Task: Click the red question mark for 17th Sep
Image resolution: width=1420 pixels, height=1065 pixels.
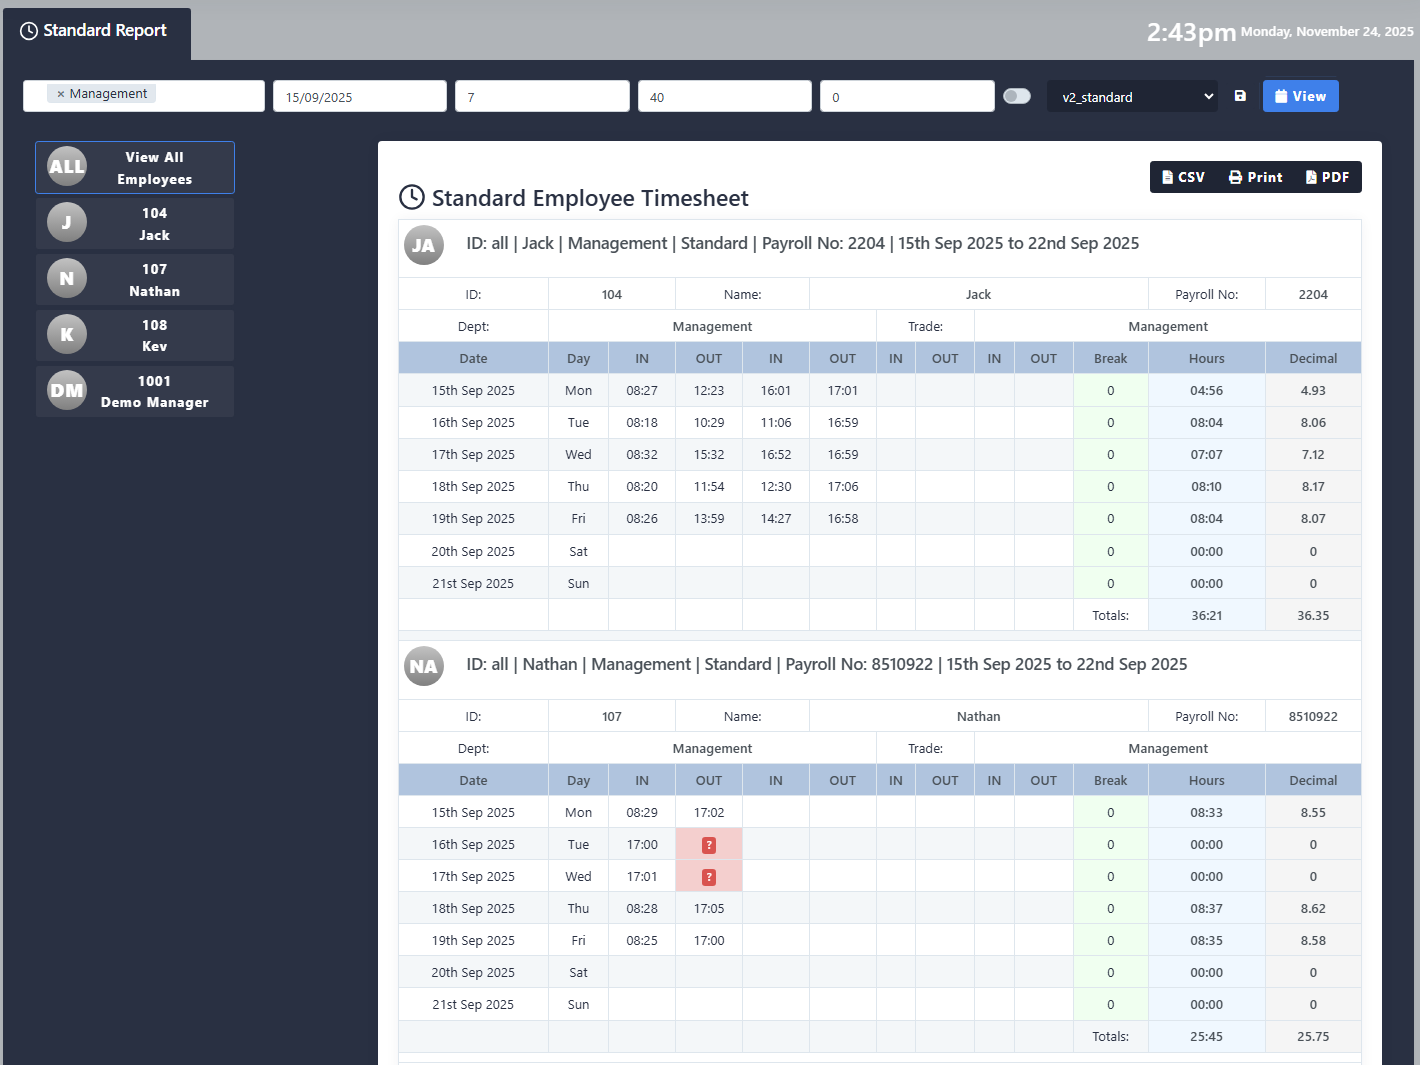Action: [709, 877]
